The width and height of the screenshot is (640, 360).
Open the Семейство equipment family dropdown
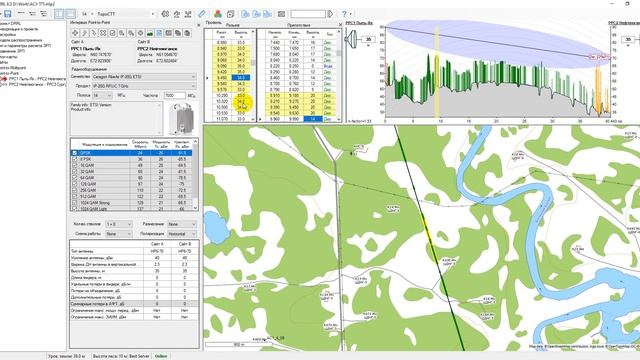click(x=144, y=76)
